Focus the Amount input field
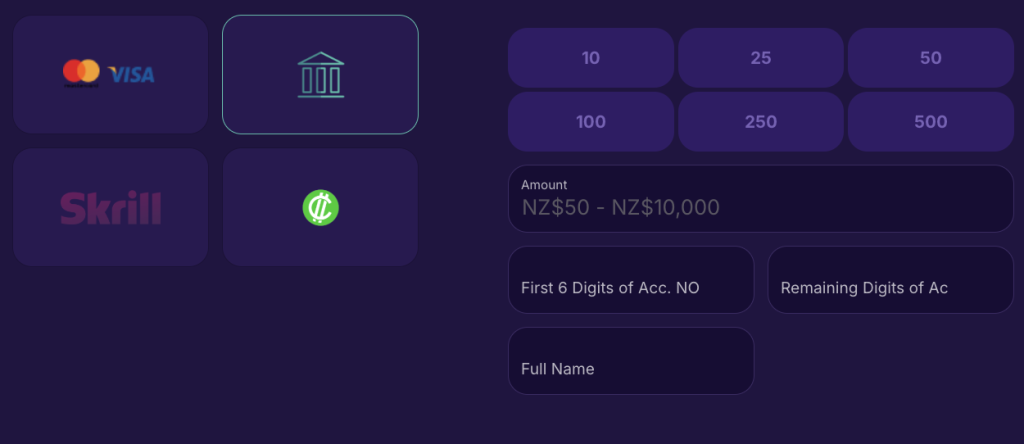Viewport: 1024px width, 444px height. click(761, 198)
